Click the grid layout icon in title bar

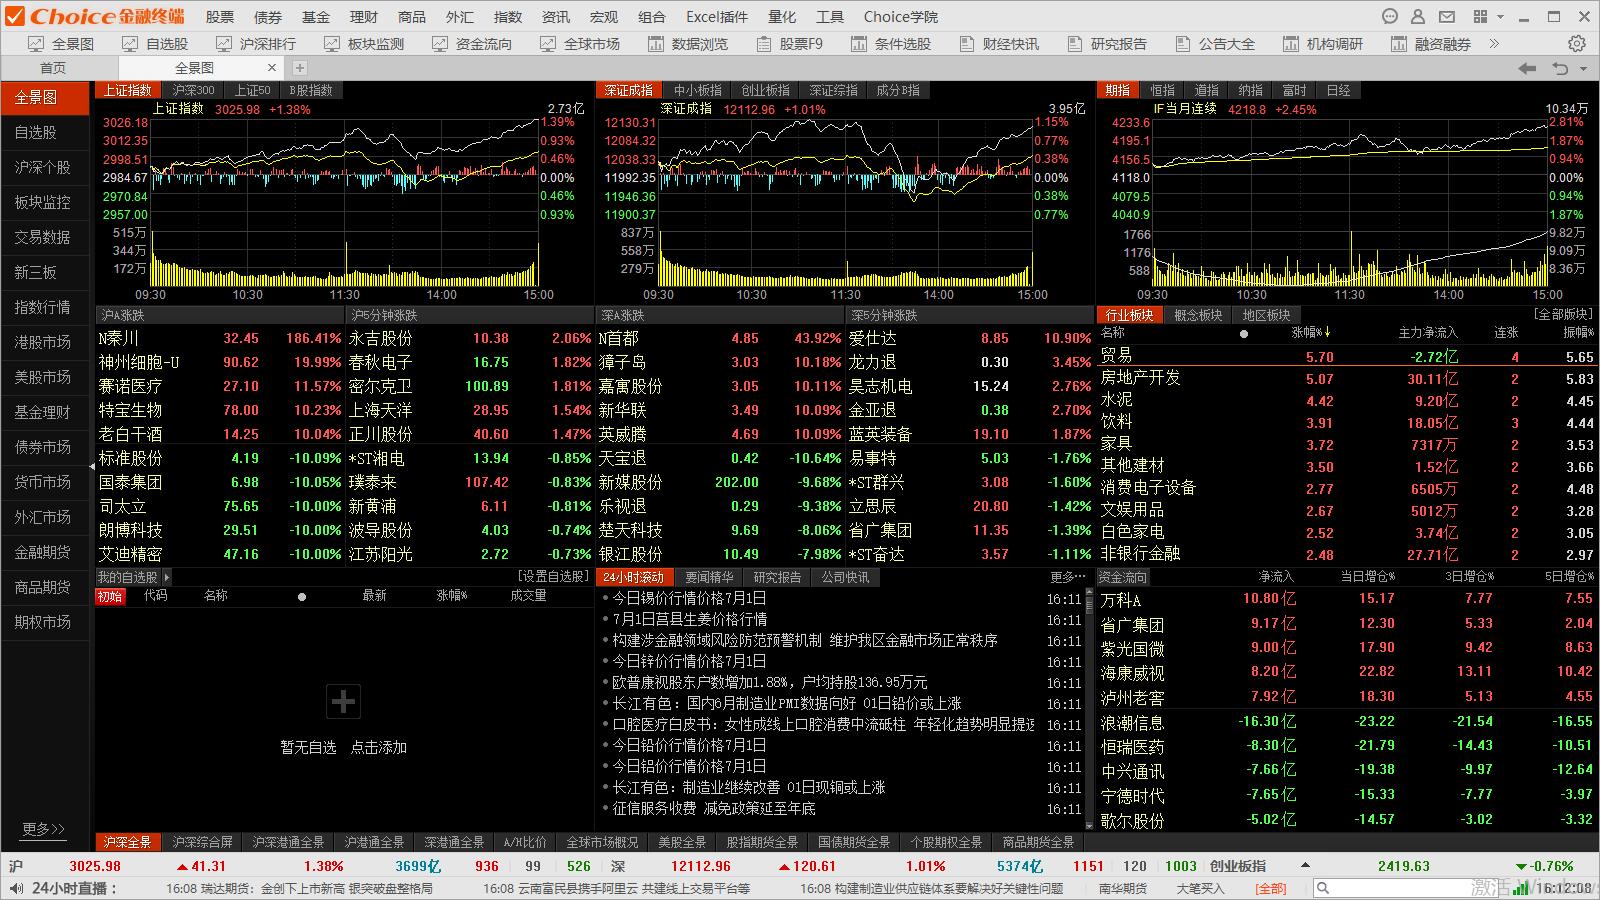pos(1480,17)
